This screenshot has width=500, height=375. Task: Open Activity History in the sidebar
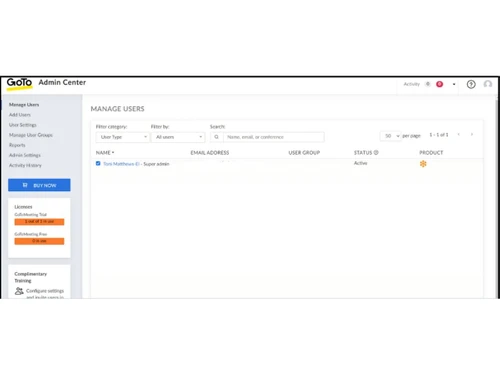(25, 165)
